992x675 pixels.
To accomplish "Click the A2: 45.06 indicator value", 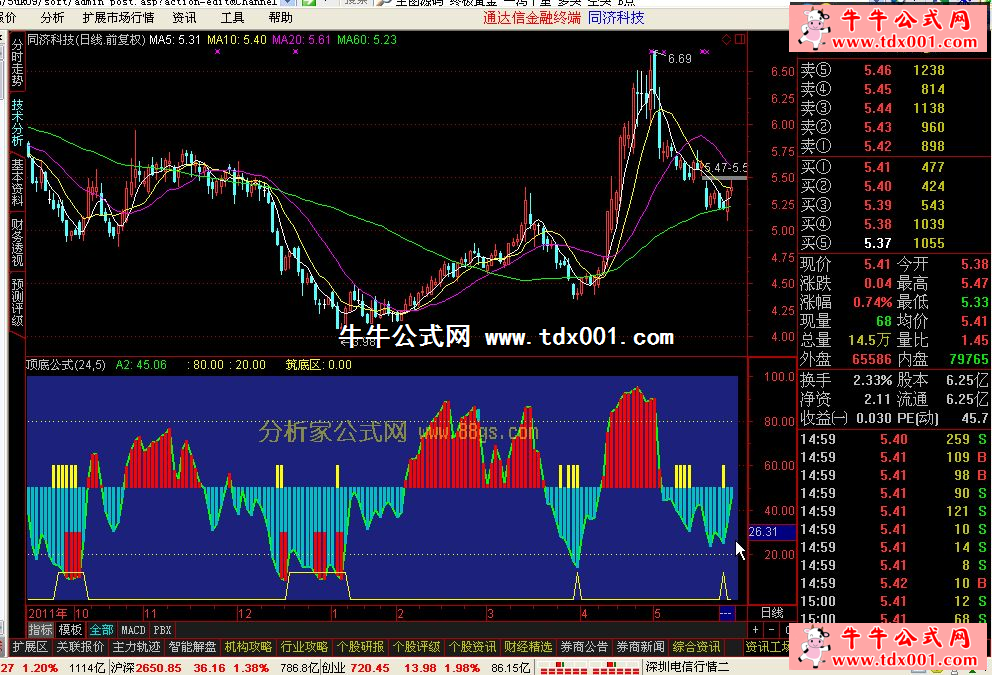I will (141, 365).
